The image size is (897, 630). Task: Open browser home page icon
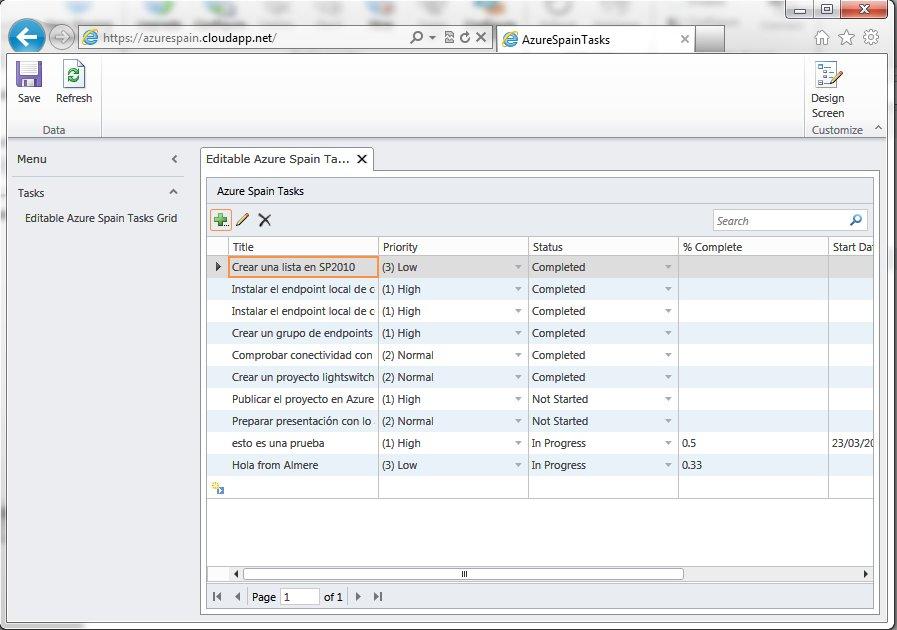(x=821, y=38)
